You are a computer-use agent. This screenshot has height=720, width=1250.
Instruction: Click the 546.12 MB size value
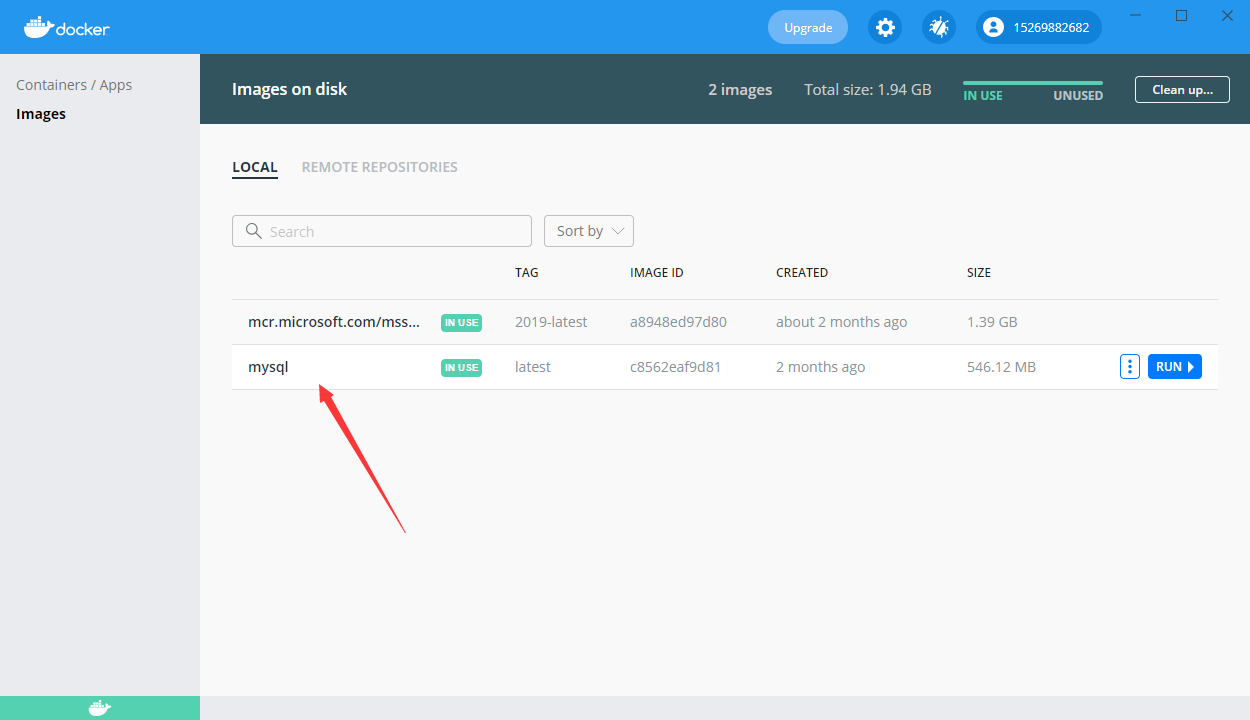pyautogui.click(x=1002, y=367)
